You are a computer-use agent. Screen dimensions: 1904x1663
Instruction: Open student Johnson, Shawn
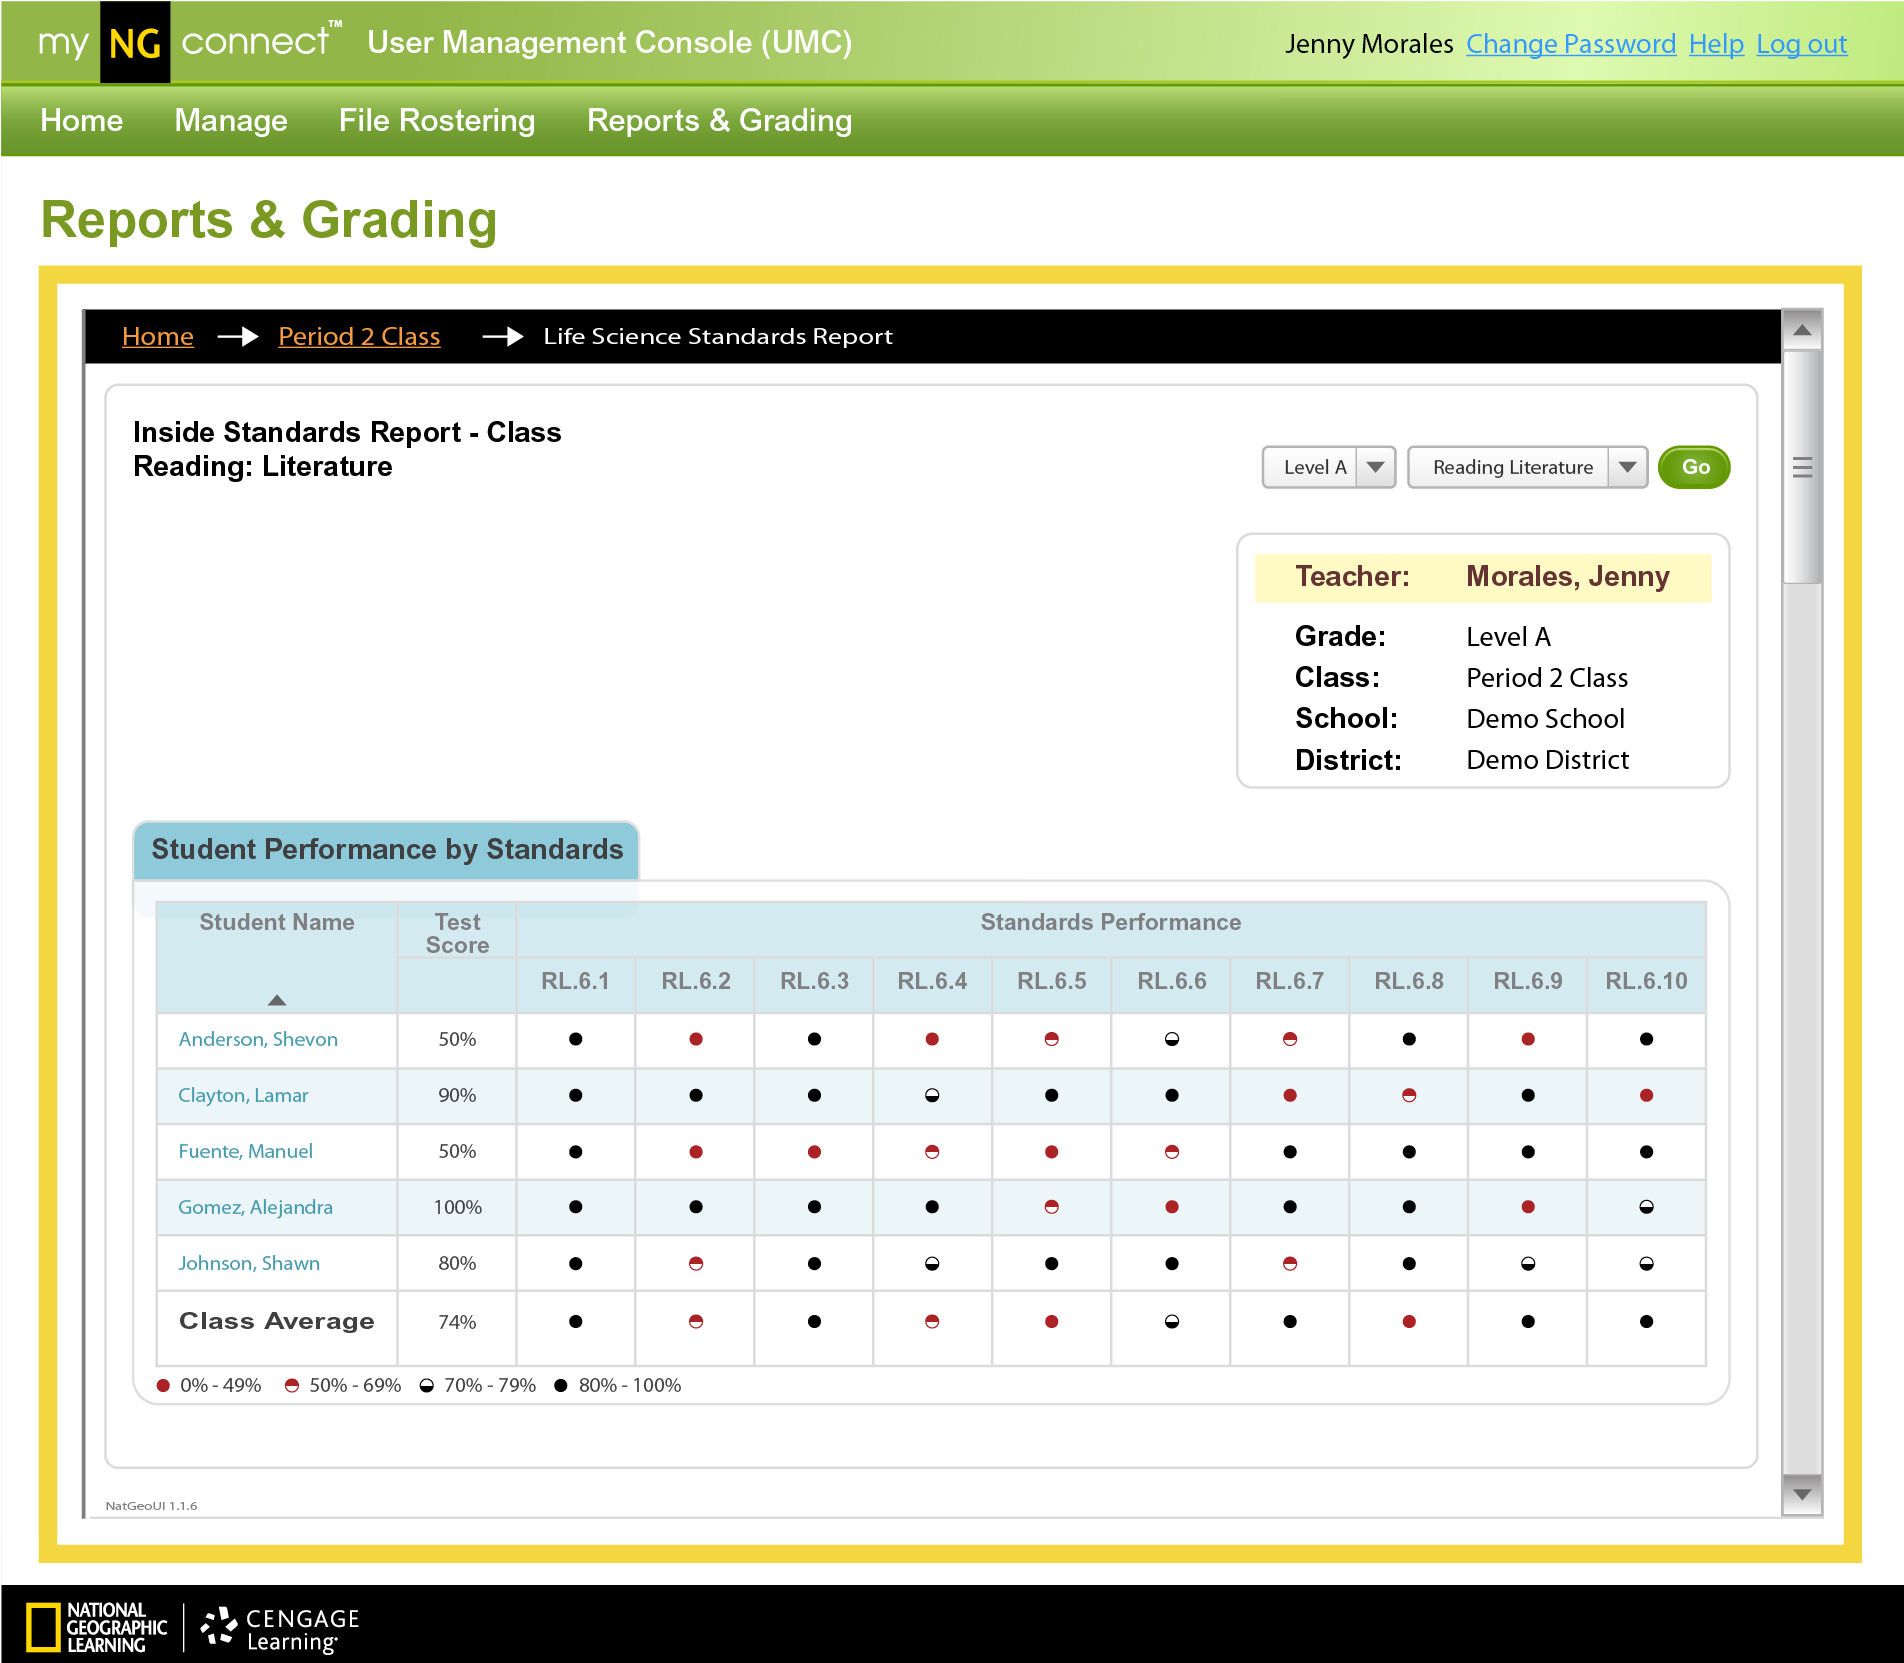[249, 1263]
